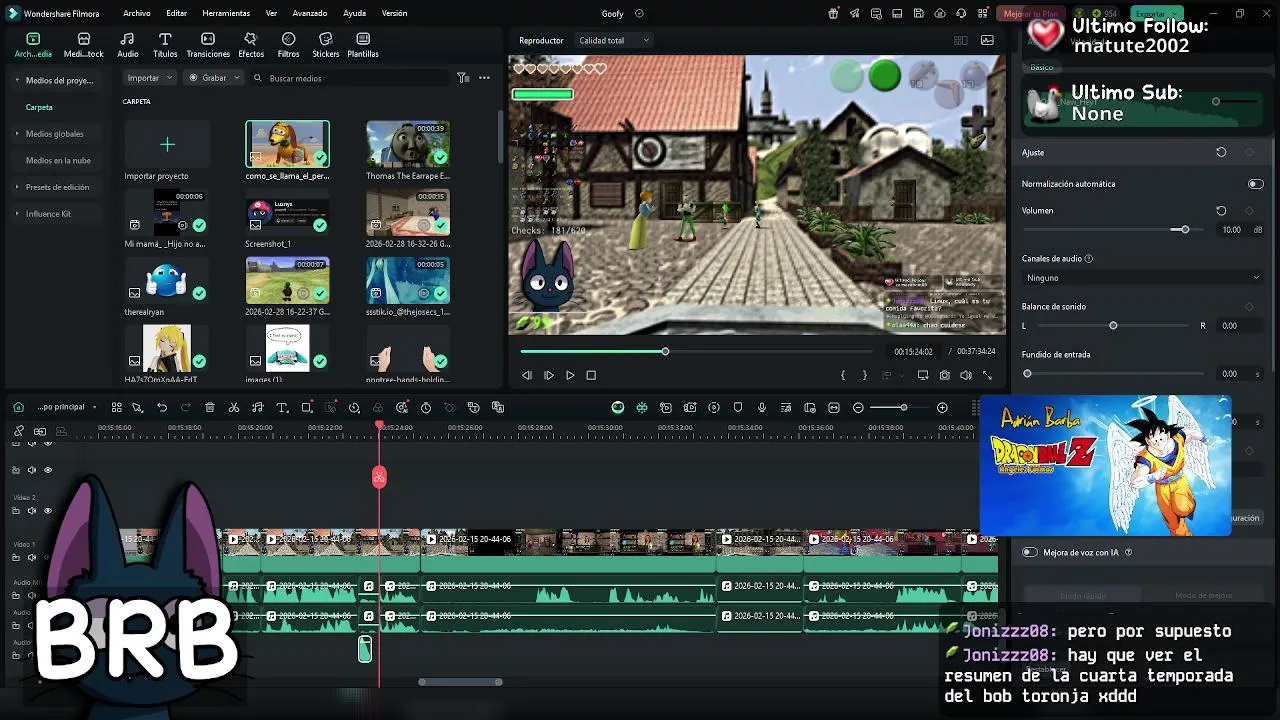Click the Importar proyecto plus tile
Image resolution: width=1280 pixels, height=720 pixels.
[167, 144]
